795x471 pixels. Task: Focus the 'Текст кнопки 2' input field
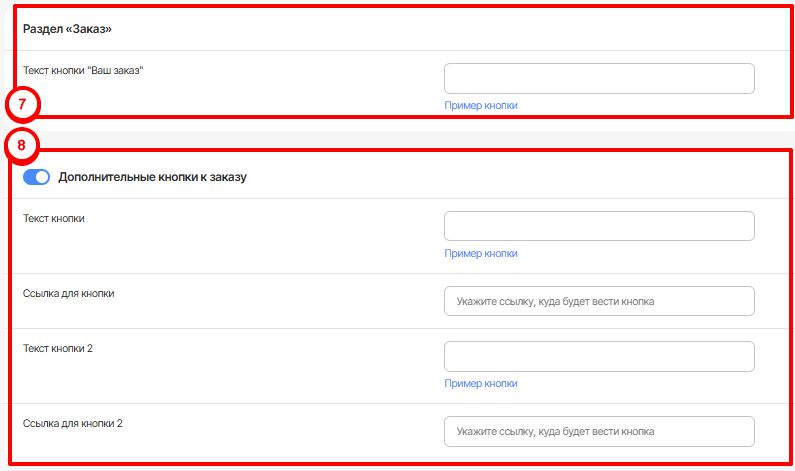tap(598, 356)
